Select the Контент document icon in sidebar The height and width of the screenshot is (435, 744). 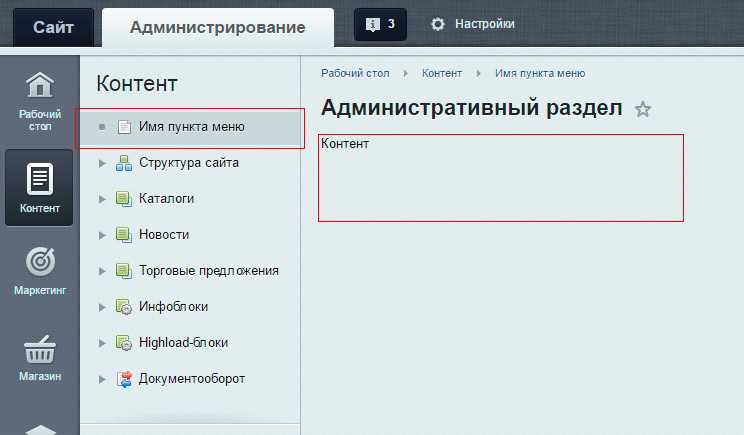point(40,179)
